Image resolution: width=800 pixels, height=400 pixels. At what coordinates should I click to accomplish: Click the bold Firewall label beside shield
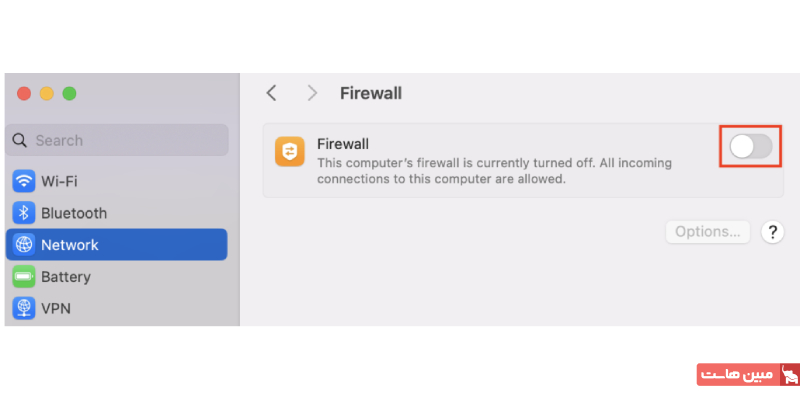click(343, 144)
